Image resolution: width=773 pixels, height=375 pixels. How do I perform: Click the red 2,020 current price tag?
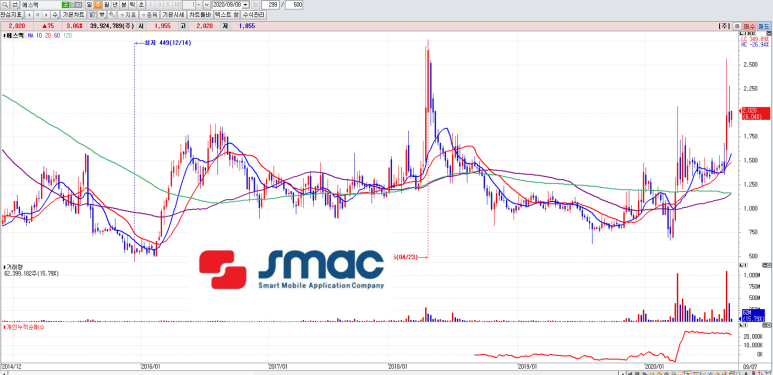[x=755, y=113]
